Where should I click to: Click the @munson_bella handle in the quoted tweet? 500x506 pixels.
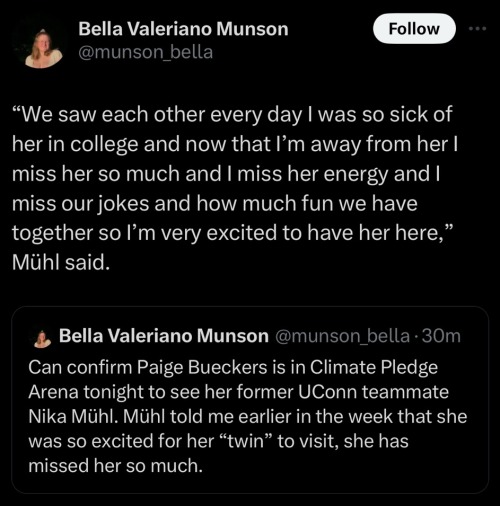(x=342, y=336)
